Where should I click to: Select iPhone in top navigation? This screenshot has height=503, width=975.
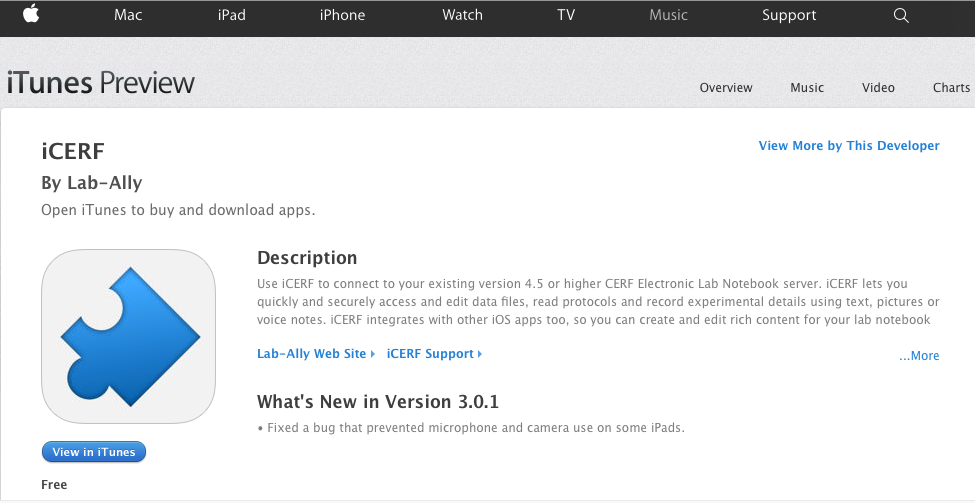click(342, 15)
